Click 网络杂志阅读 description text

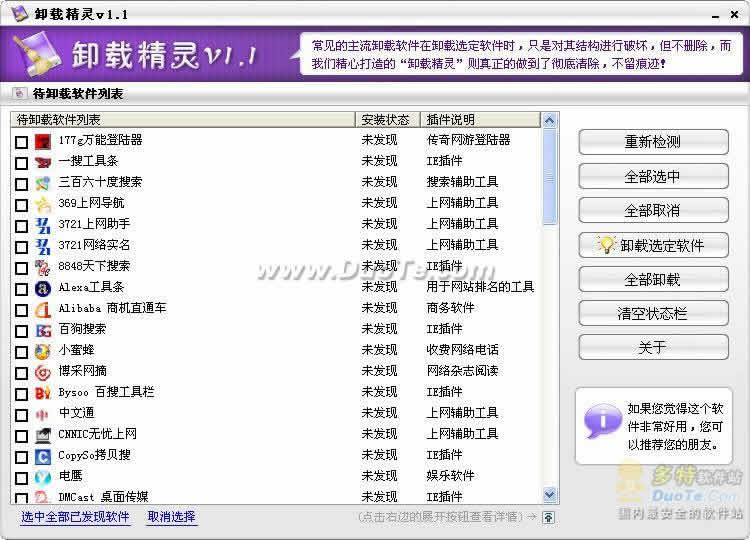(x=462, y=371)
